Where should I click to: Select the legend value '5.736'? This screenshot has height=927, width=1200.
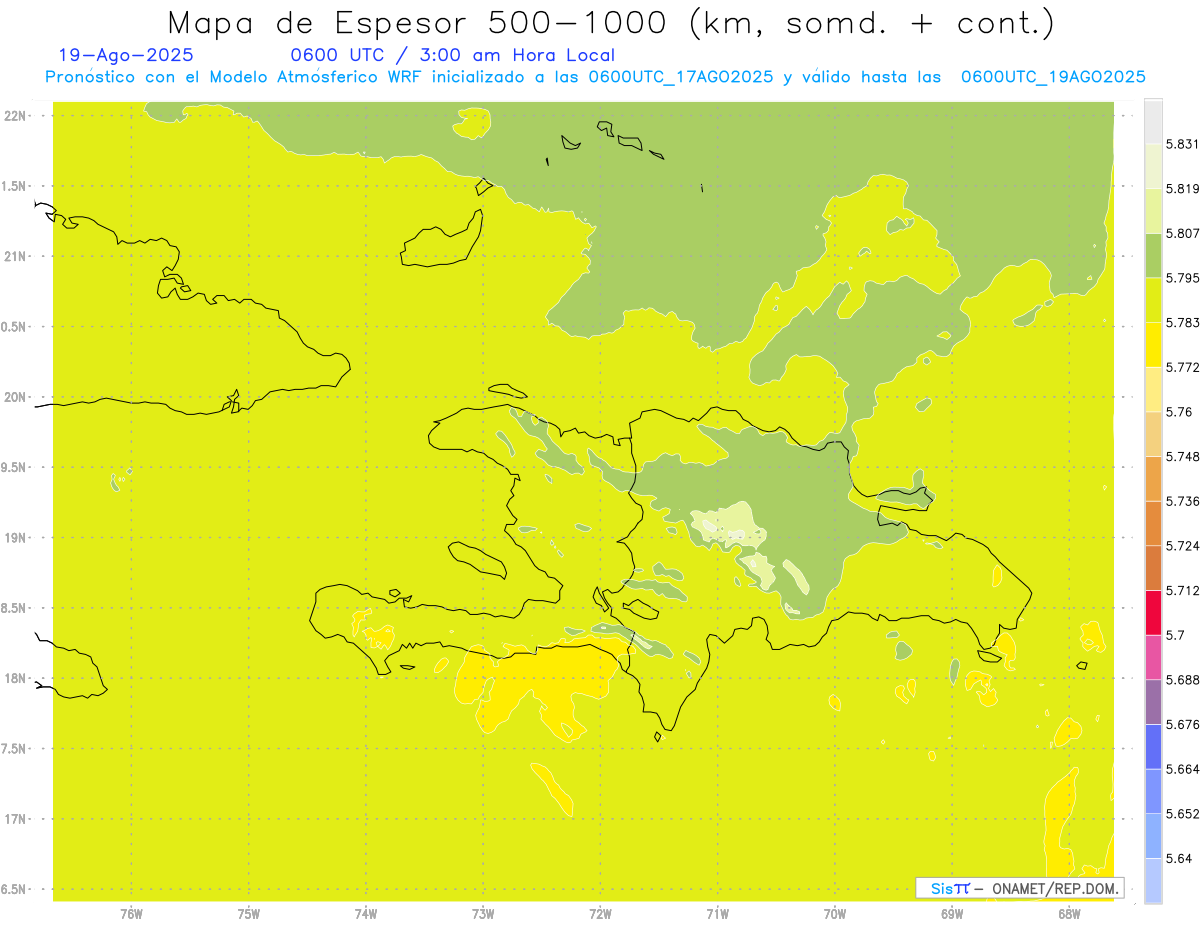pyautogui.click(x=1182, y=501)
